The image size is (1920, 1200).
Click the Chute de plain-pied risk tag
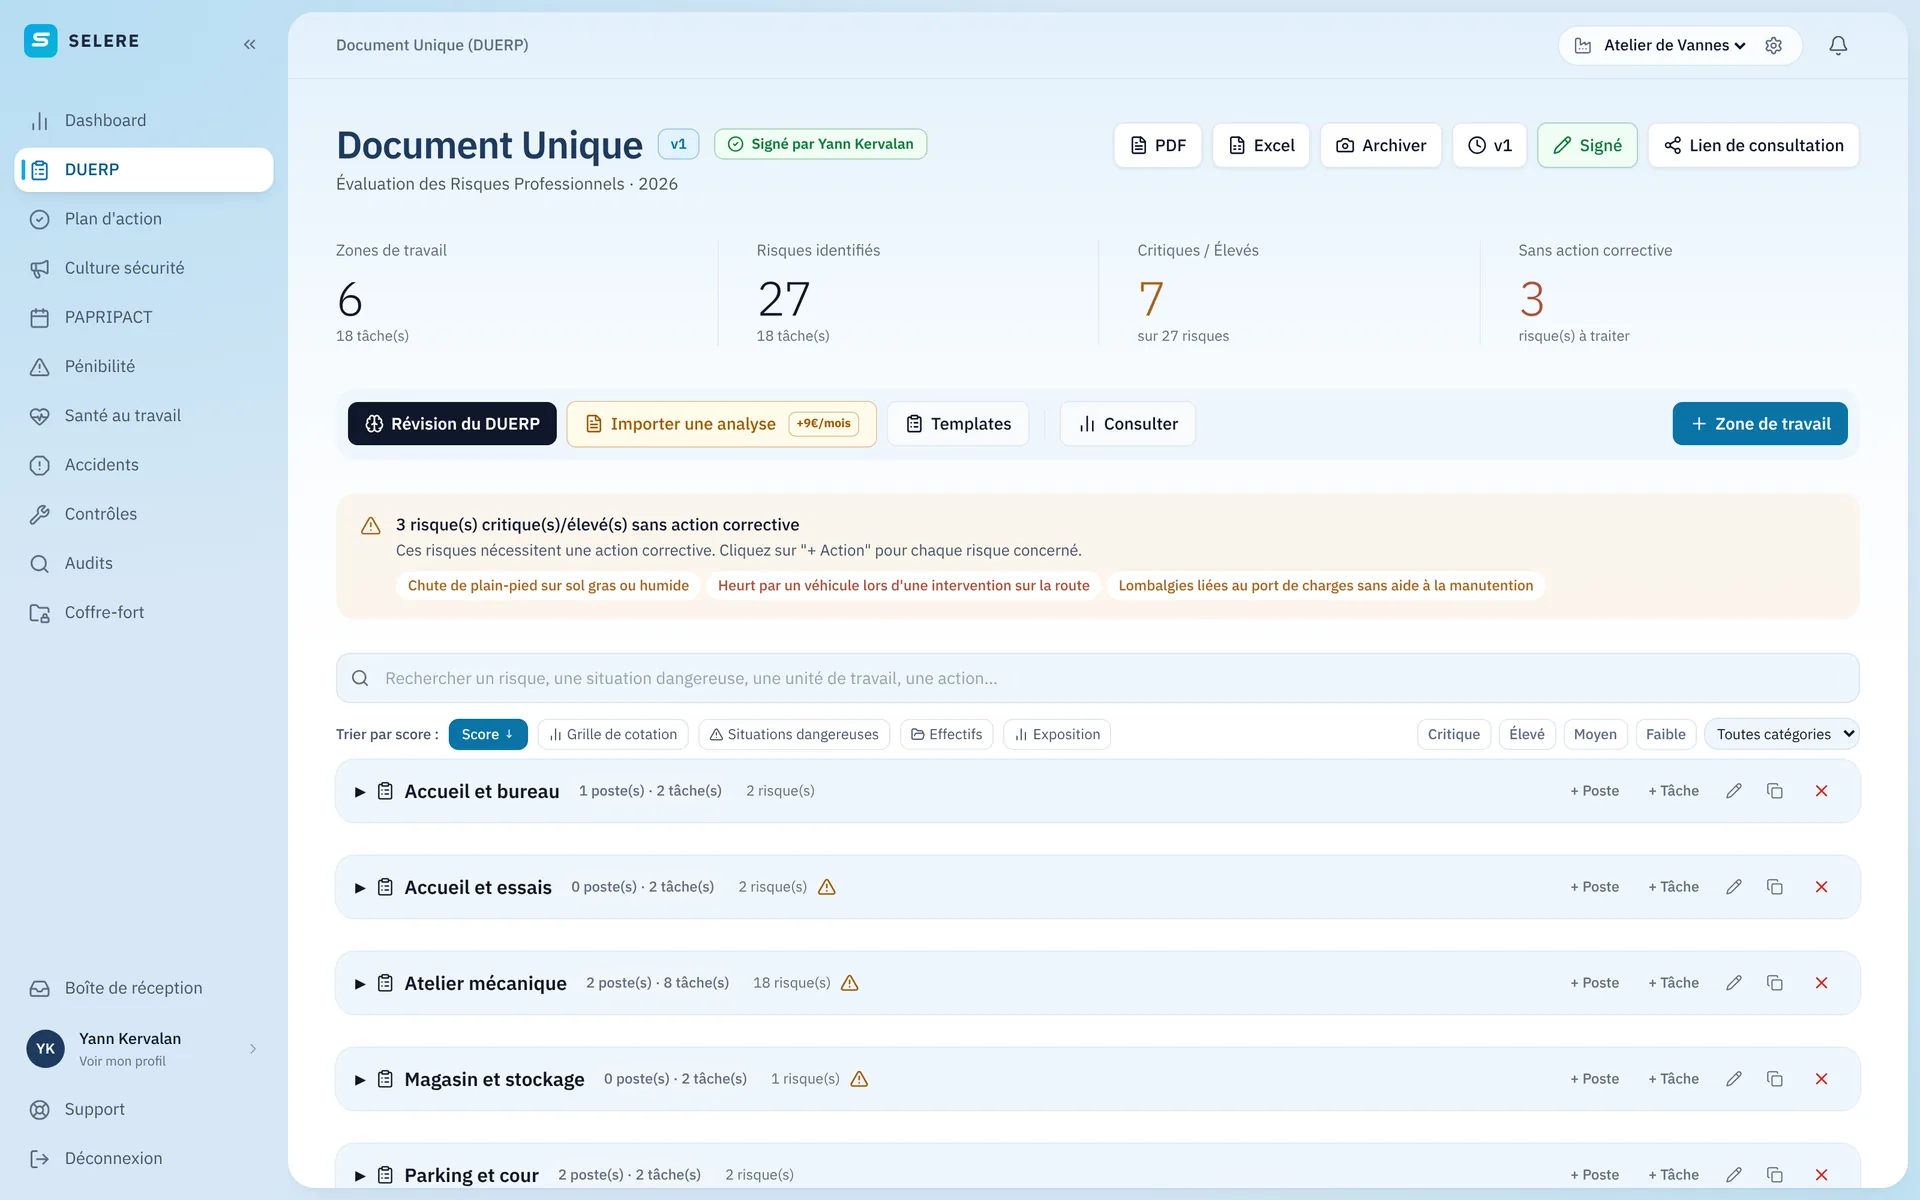coord(548,585)
